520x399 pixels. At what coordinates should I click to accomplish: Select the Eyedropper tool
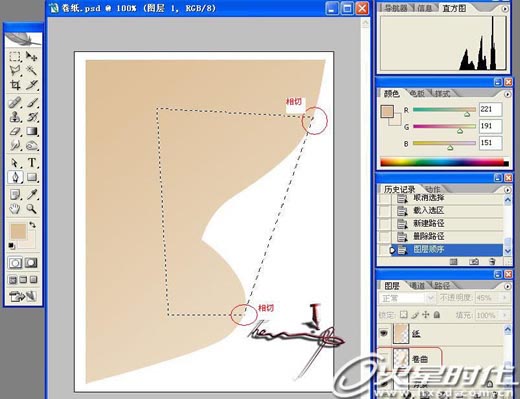click(32, 194)
